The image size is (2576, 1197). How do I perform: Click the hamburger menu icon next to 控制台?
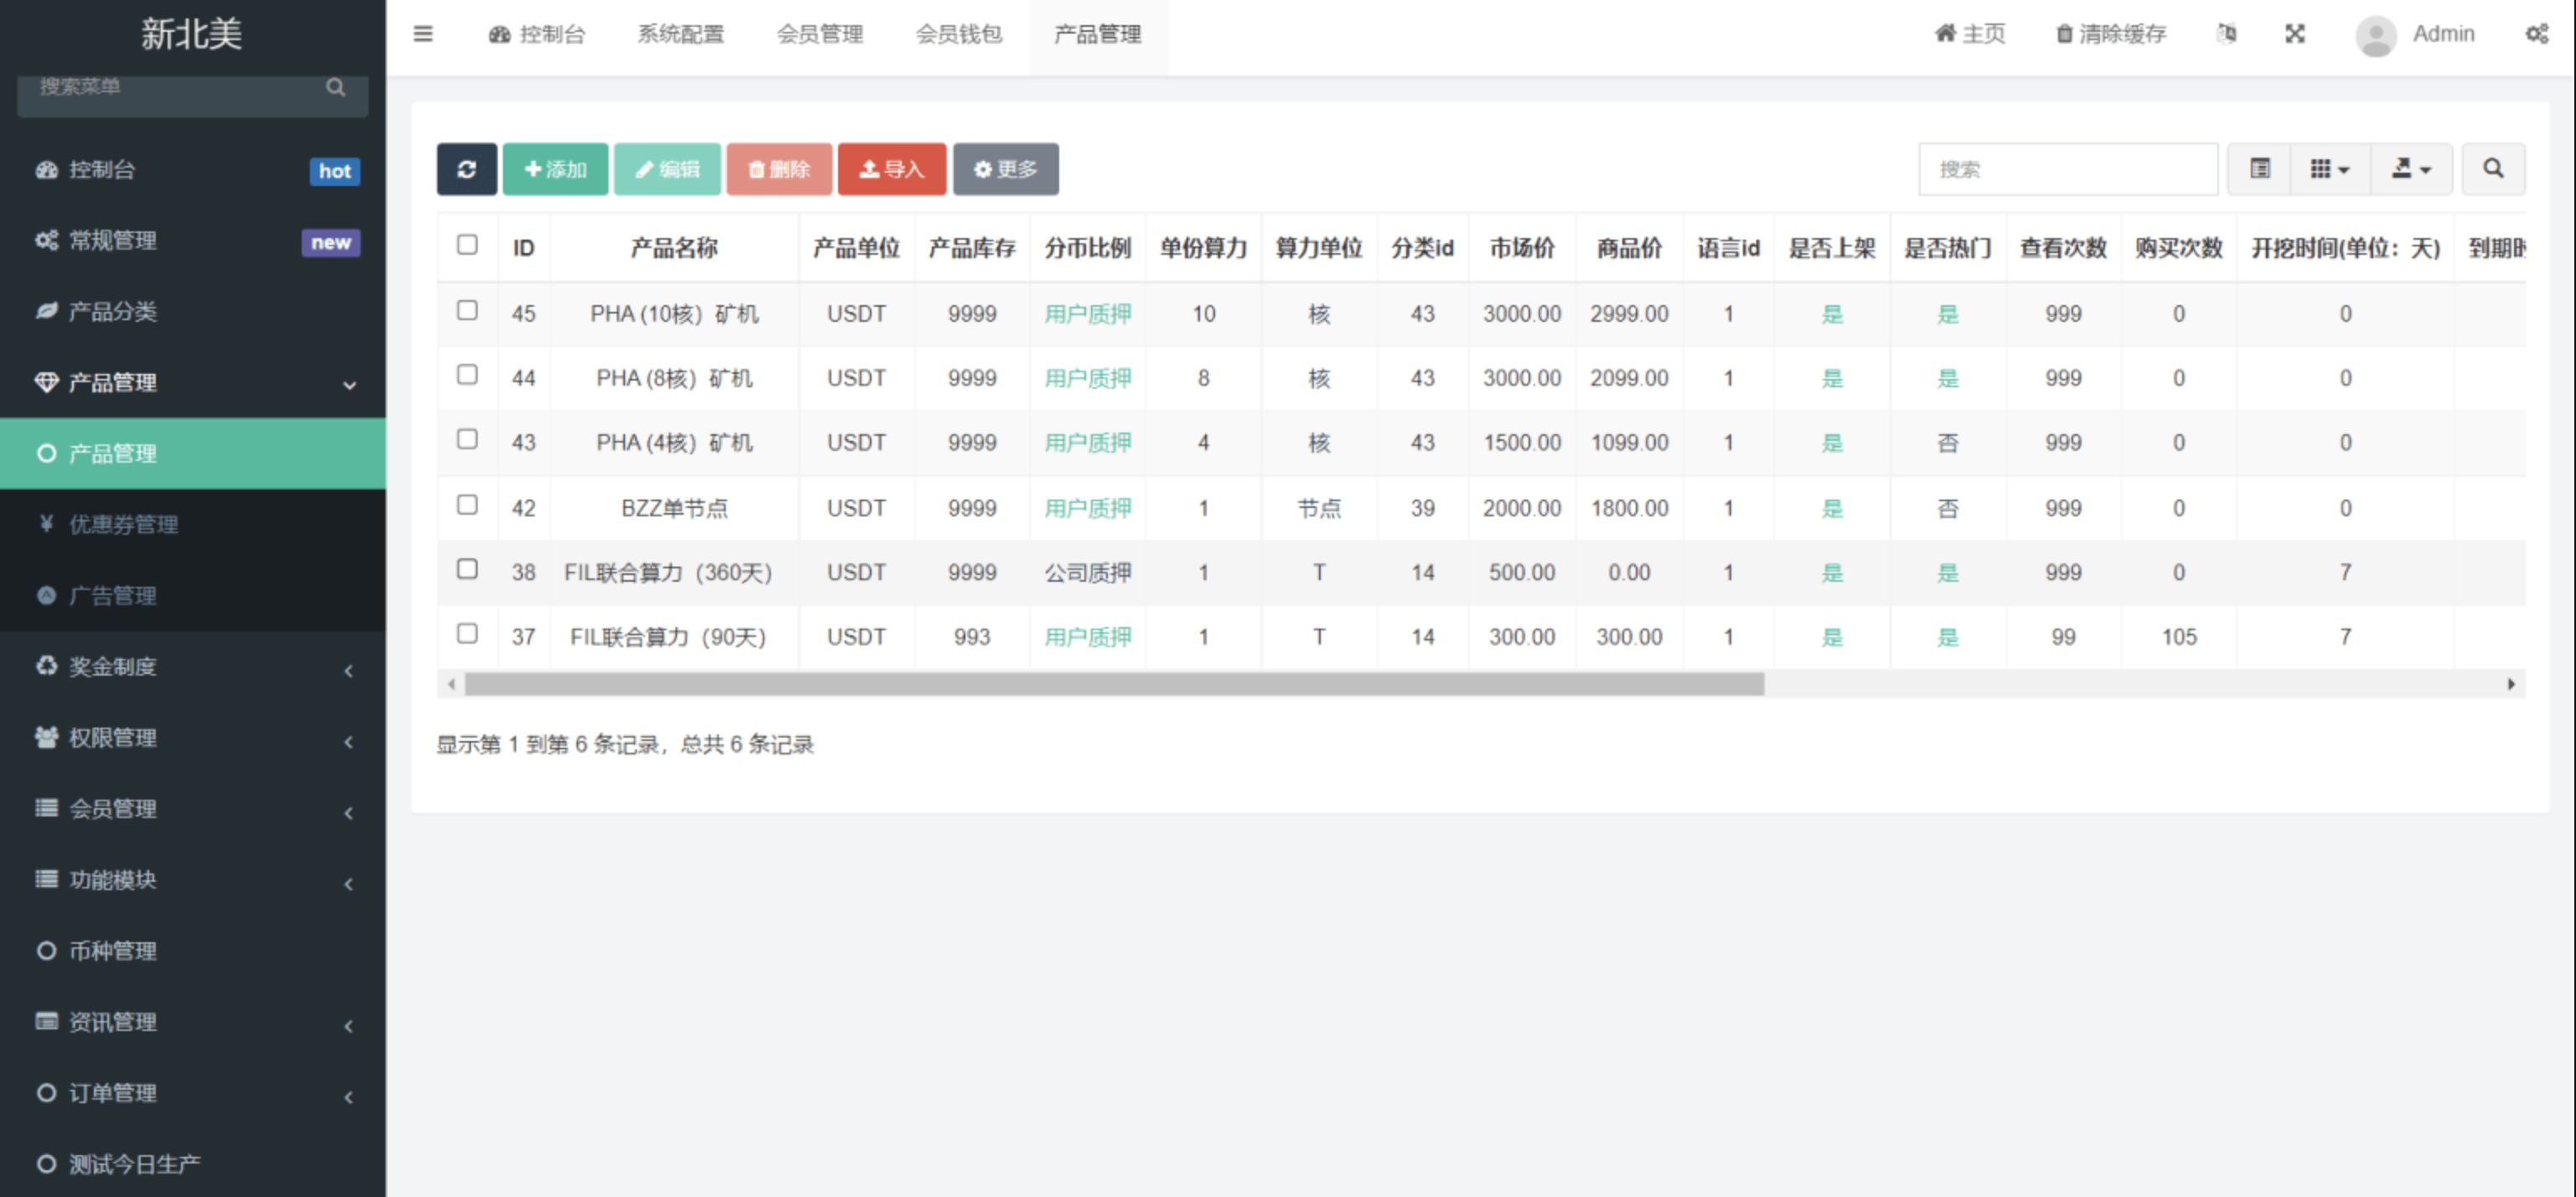(x=423, y=33)
